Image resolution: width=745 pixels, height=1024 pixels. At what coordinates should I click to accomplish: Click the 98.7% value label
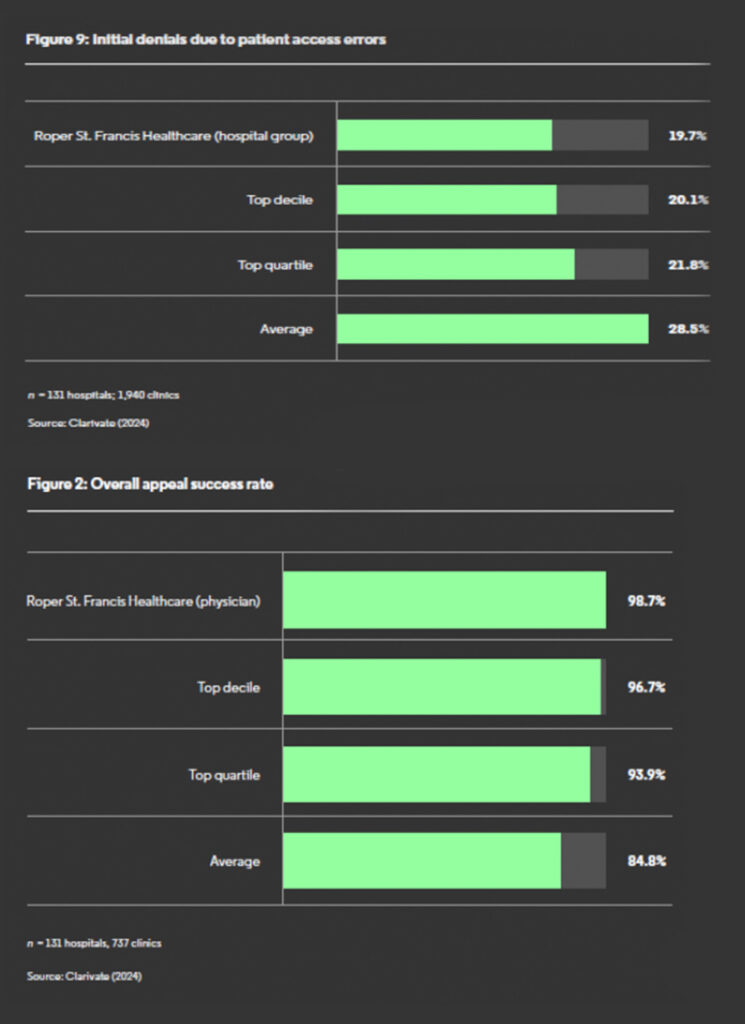[x=646, y=601]
